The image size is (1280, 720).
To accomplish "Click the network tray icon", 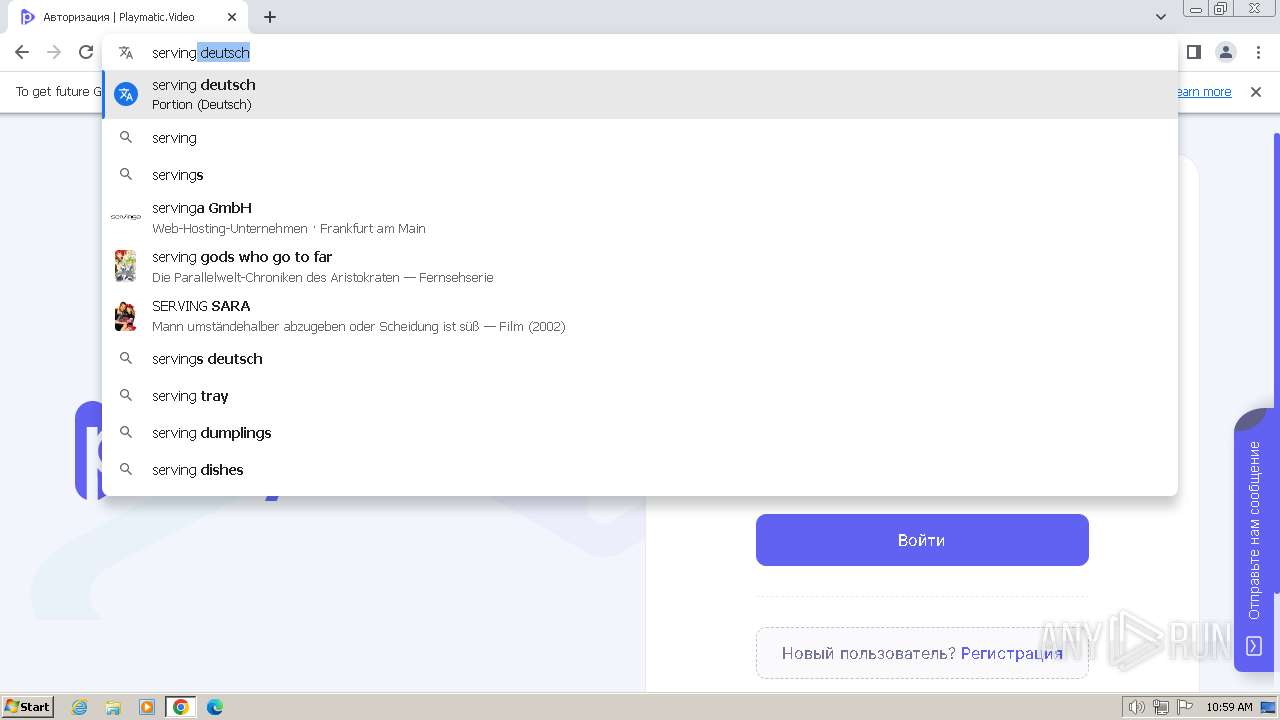I will tap(1161, 707).
